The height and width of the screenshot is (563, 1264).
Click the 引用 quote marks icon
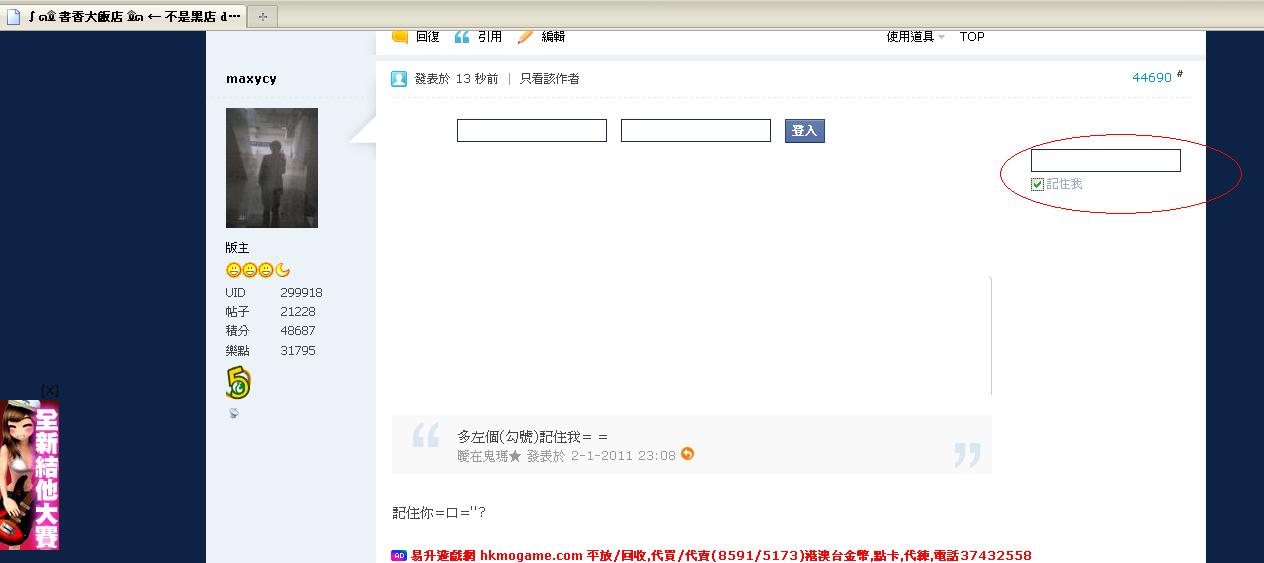[462, 37]
